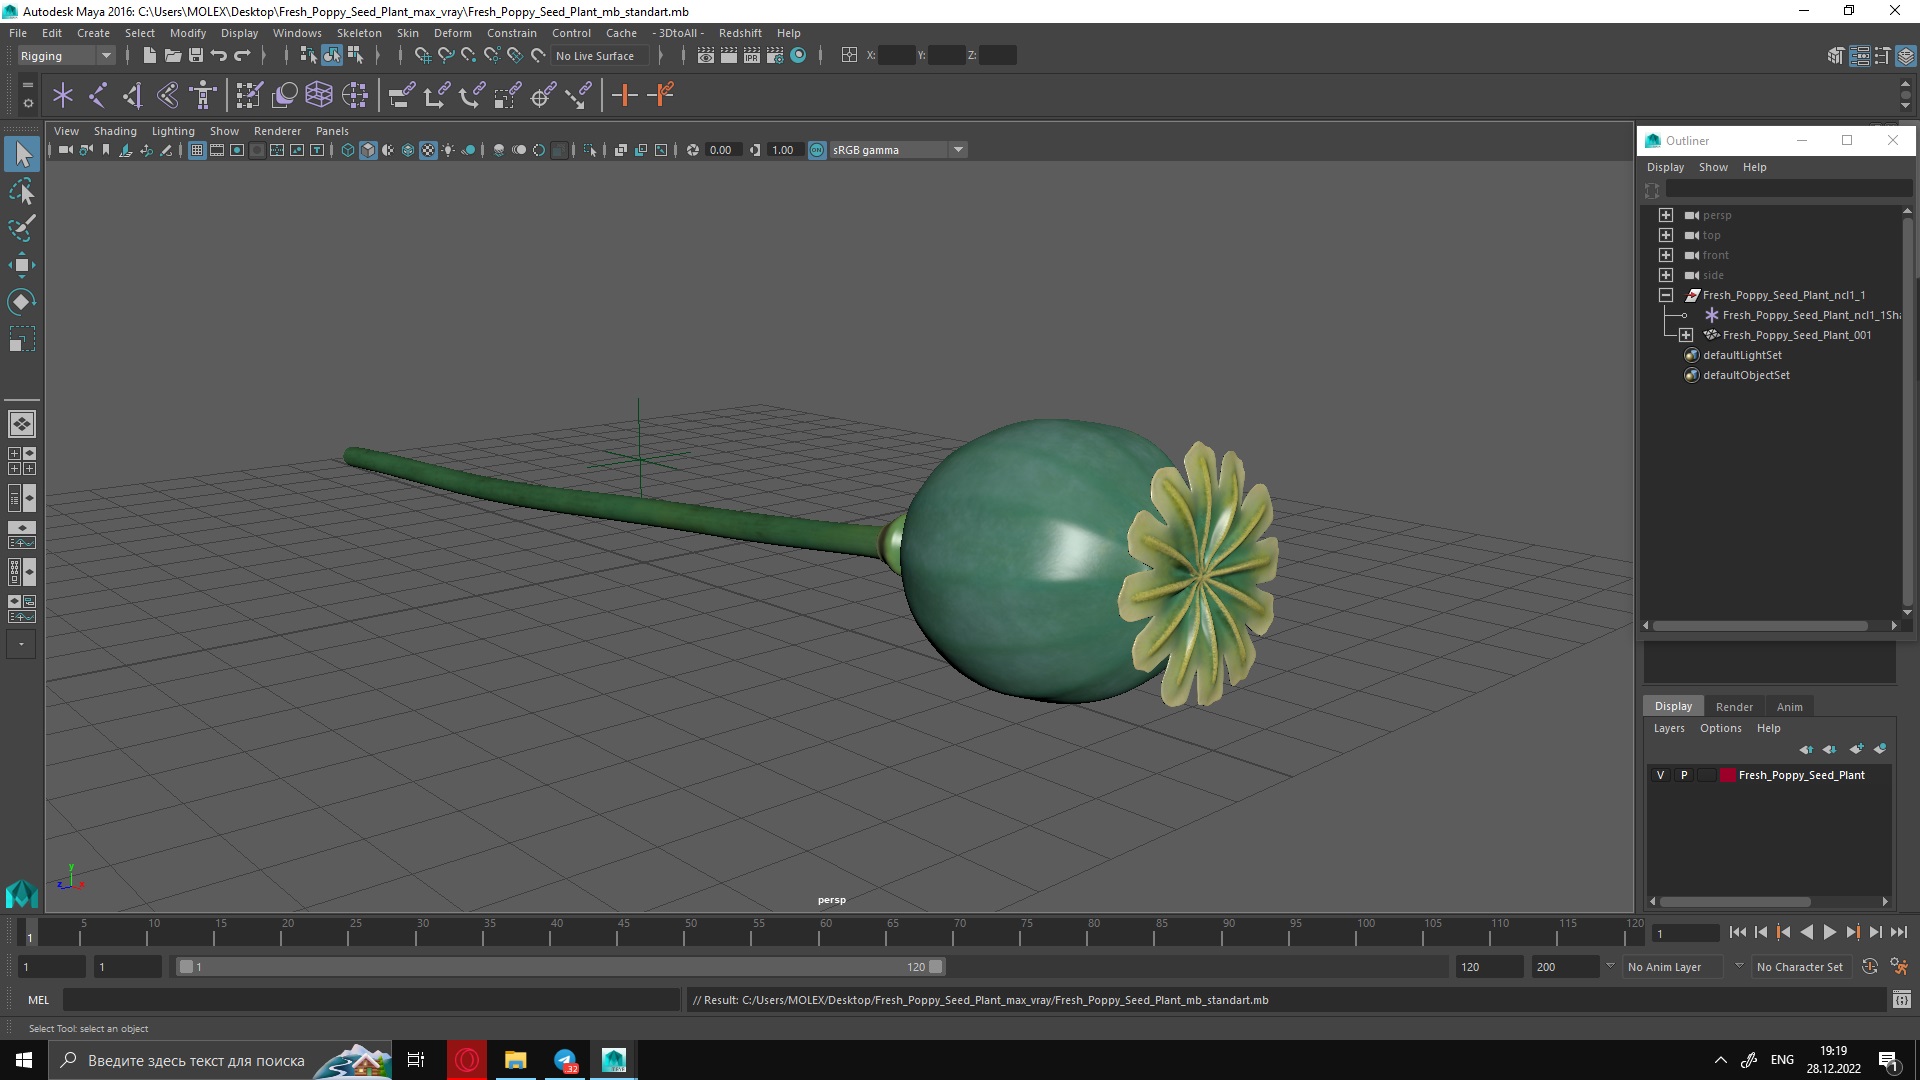Toggle viewport grid display
The image size is (1920, 1080).
click(197, 151)
